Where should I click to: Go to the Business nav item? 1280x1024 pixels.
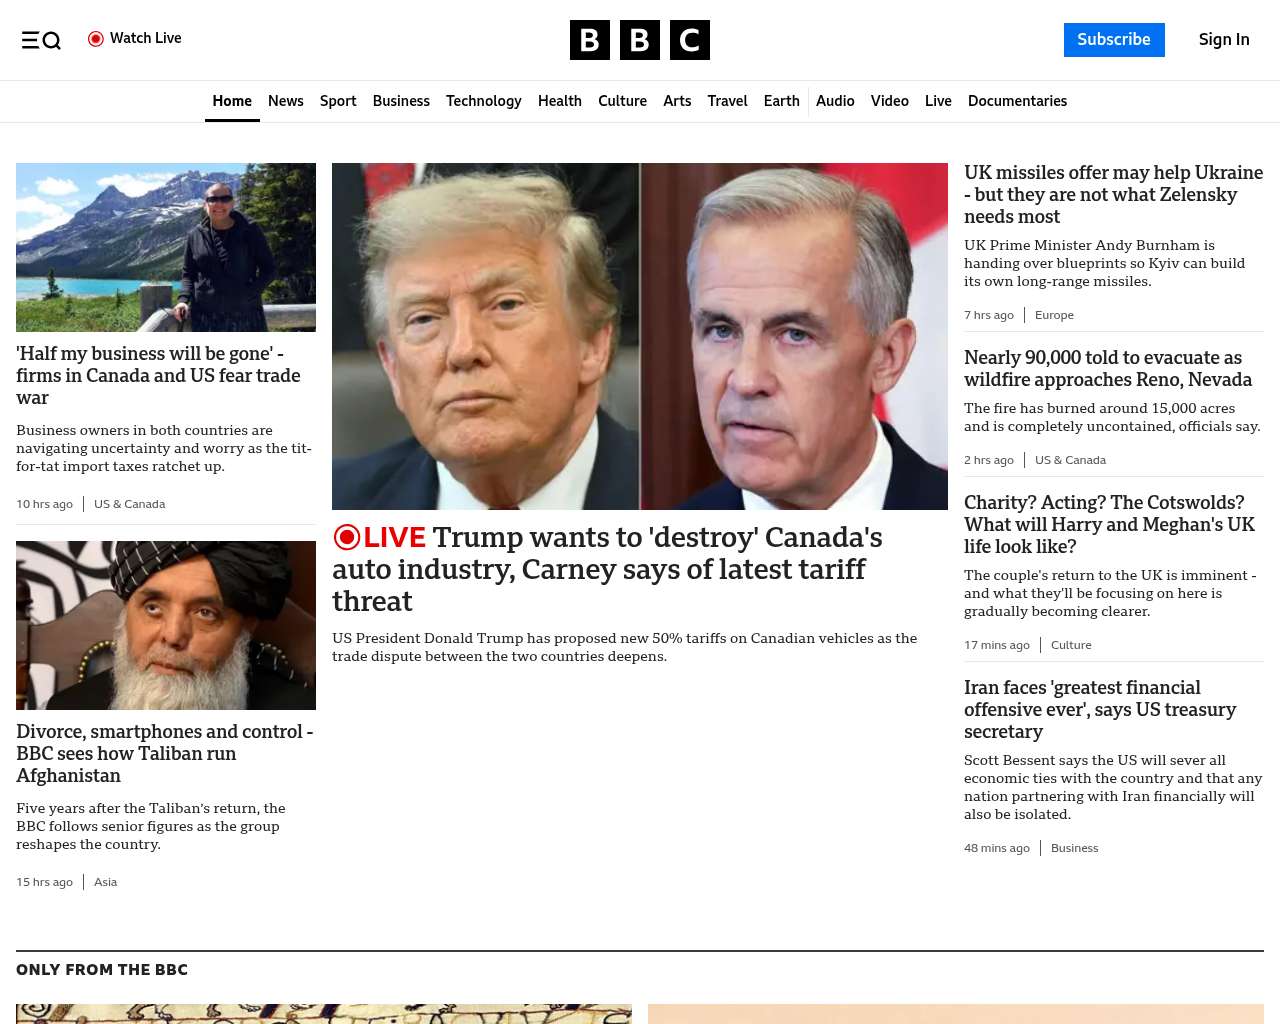pyautogui.click(x=401, y=101)
